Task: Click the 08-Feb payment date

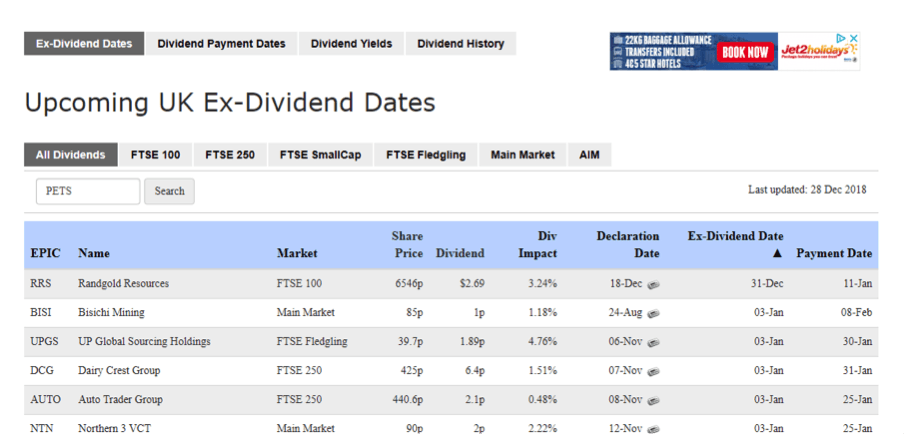Action: coord(856,313)
